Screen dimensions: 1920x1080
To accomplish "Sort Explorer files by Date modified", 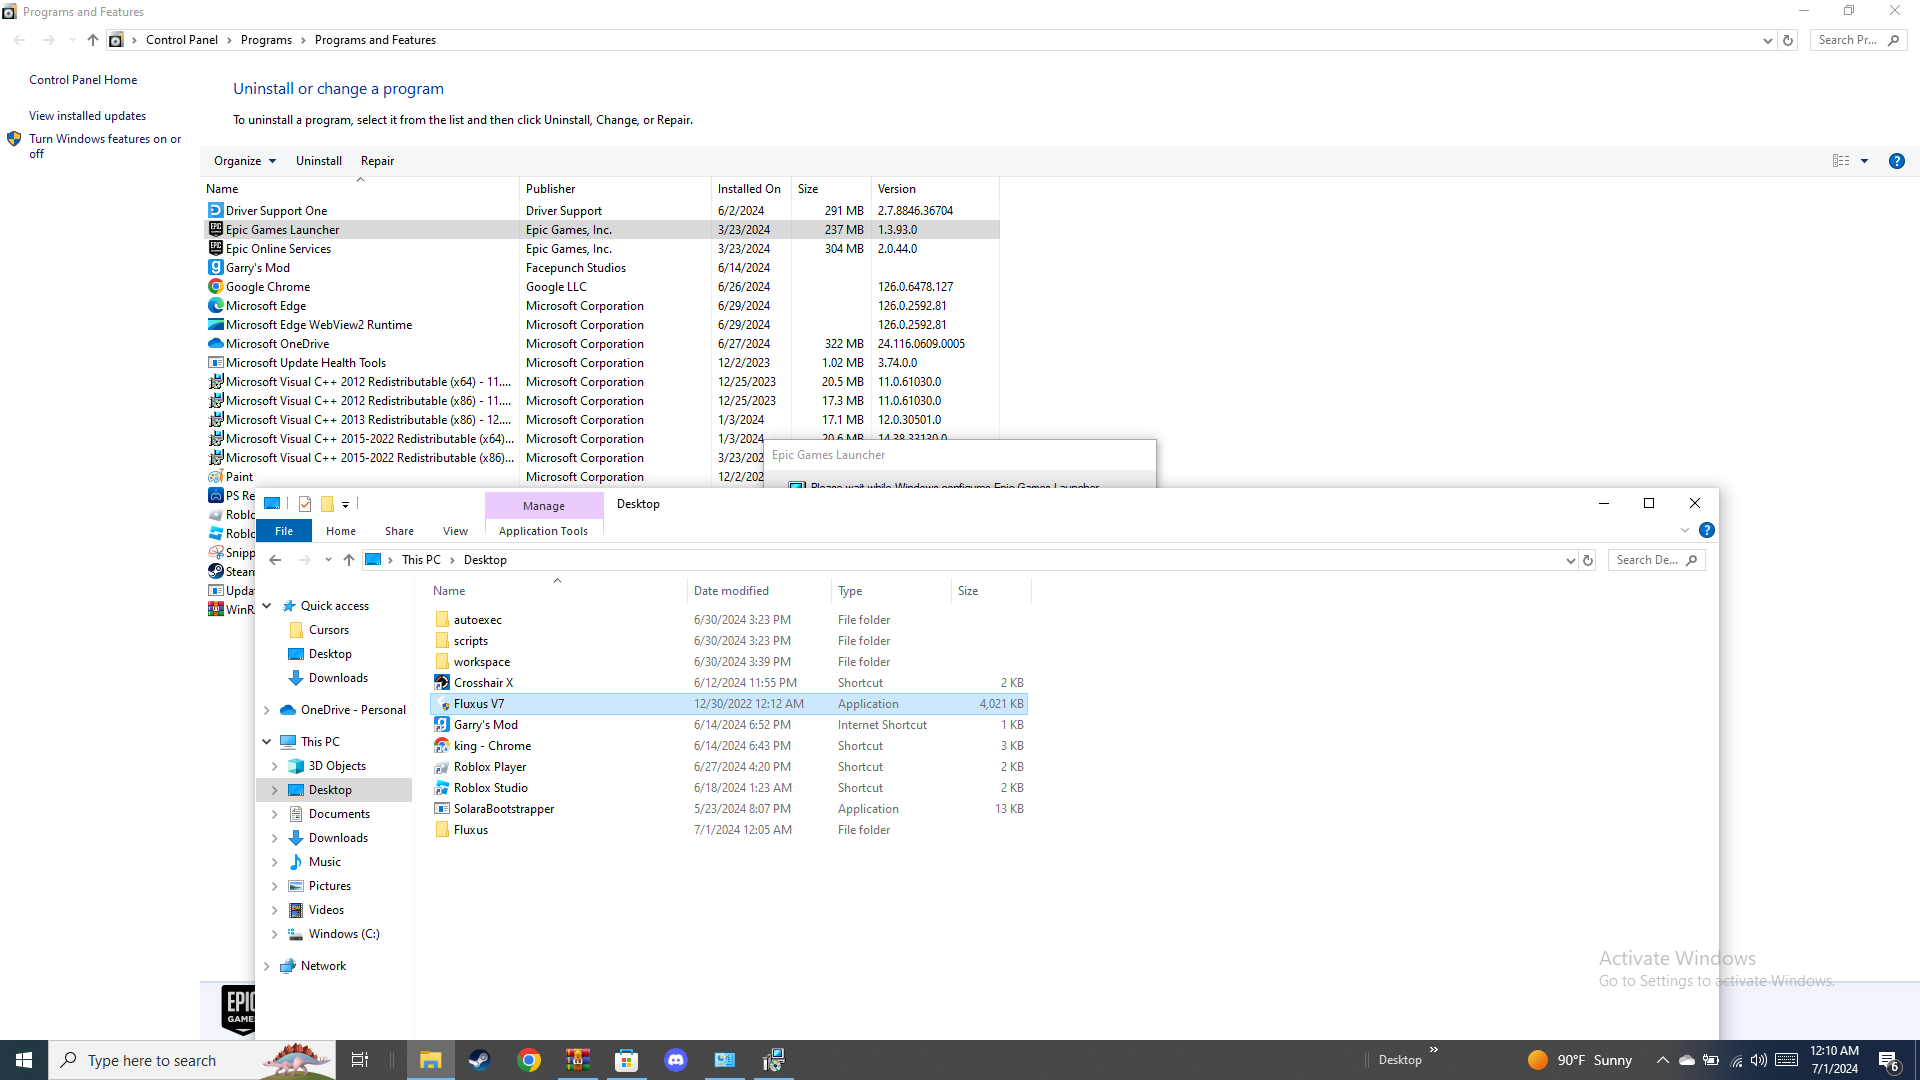I will tap(758, 591).
